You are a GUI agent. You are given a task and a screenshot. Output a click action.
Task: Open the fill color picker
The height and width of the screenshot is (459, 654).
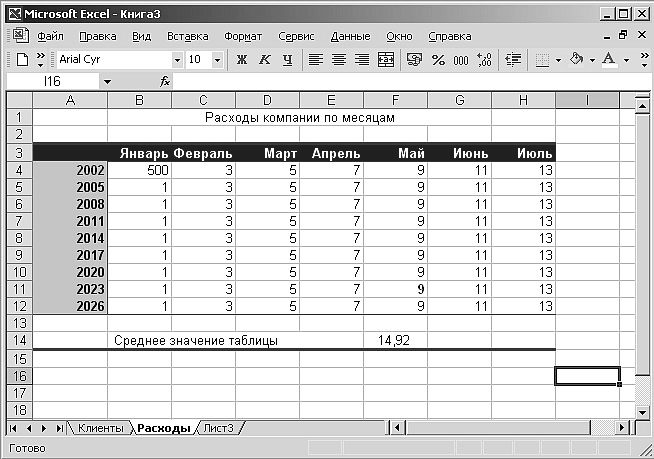tap(591, 60)
